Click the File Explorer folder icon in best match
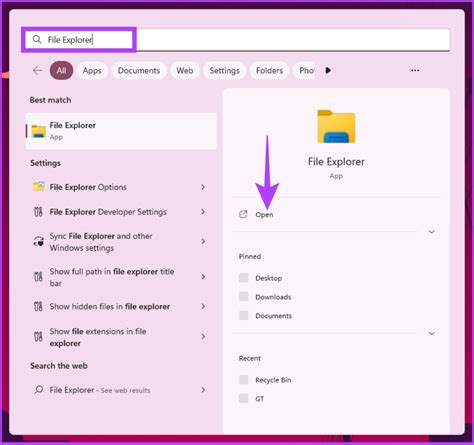The width and height of the screenshot is (474, 445). (38, 131)
